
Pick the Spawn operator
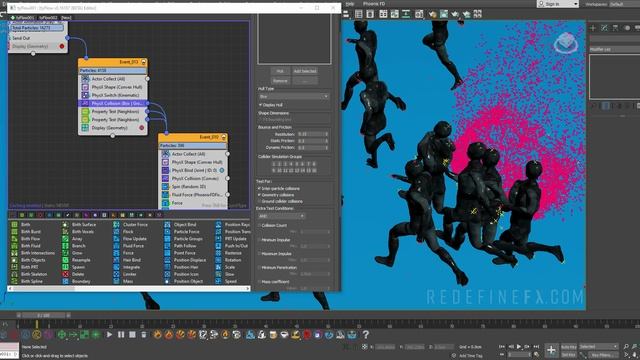[78, 267]
